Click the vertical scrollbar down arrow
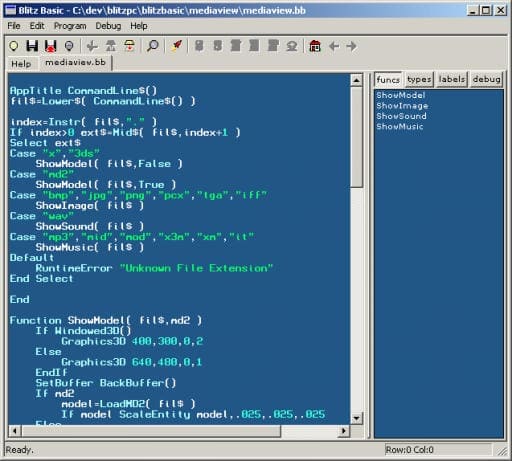 coord(356,418)
